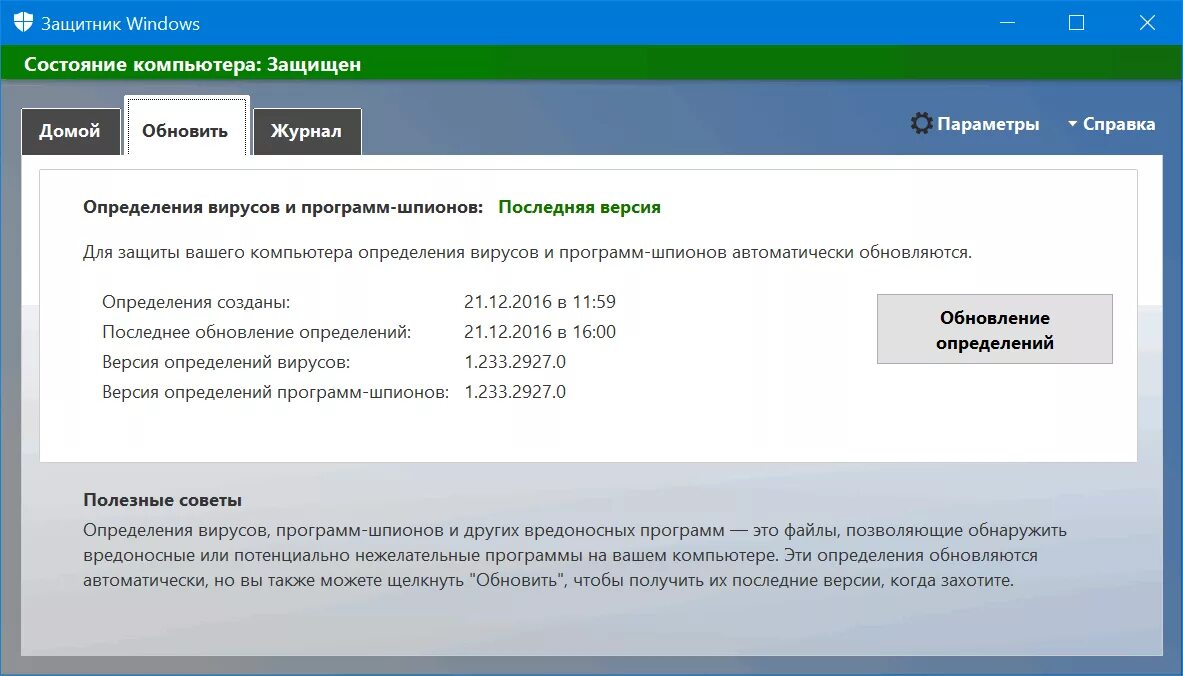Click the Последнее обновление определений label
The height and width of the screenshot is (676, 1183).
coord(257,333)
